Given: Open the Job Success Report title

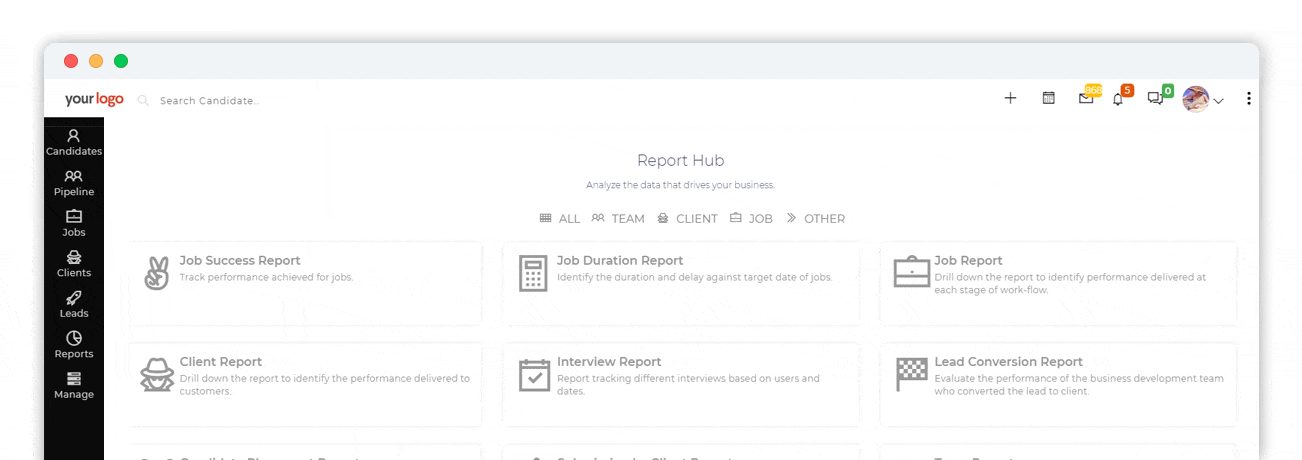Looking at the screenshot, I should [x=240, y=260].
